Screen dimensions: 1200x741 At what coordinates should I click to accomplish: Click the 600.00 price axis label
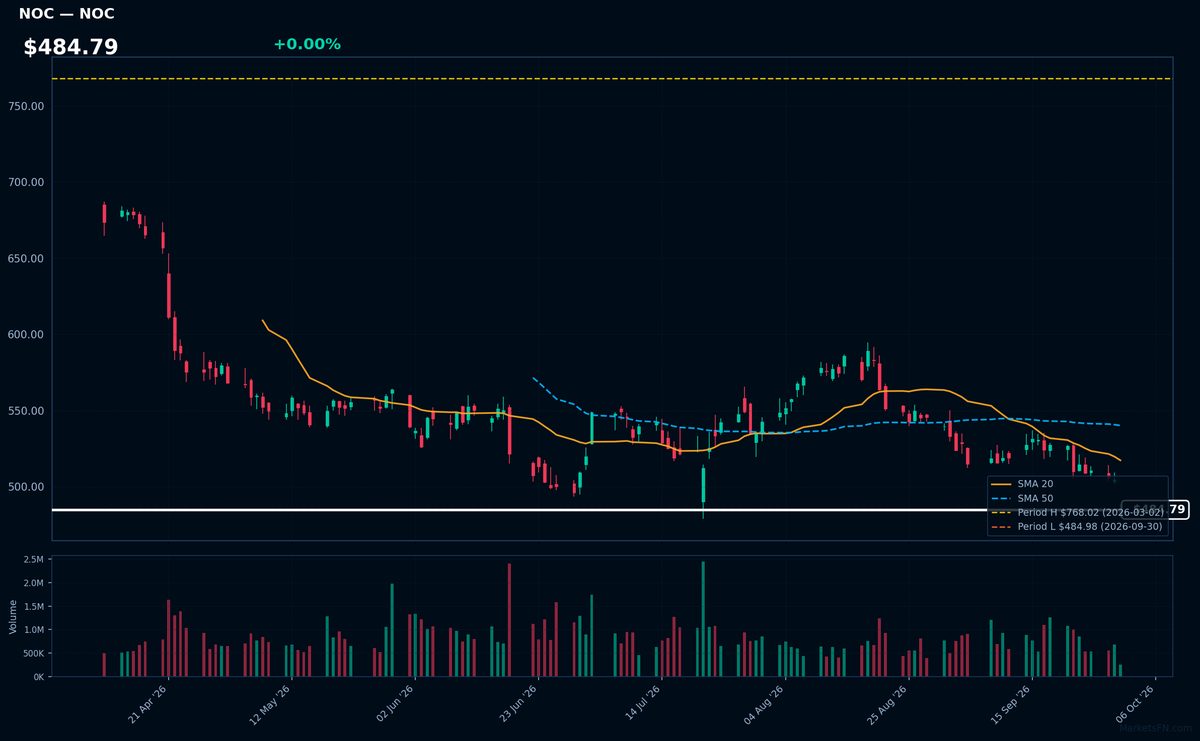pyautogui.click(x=27, y=334)
